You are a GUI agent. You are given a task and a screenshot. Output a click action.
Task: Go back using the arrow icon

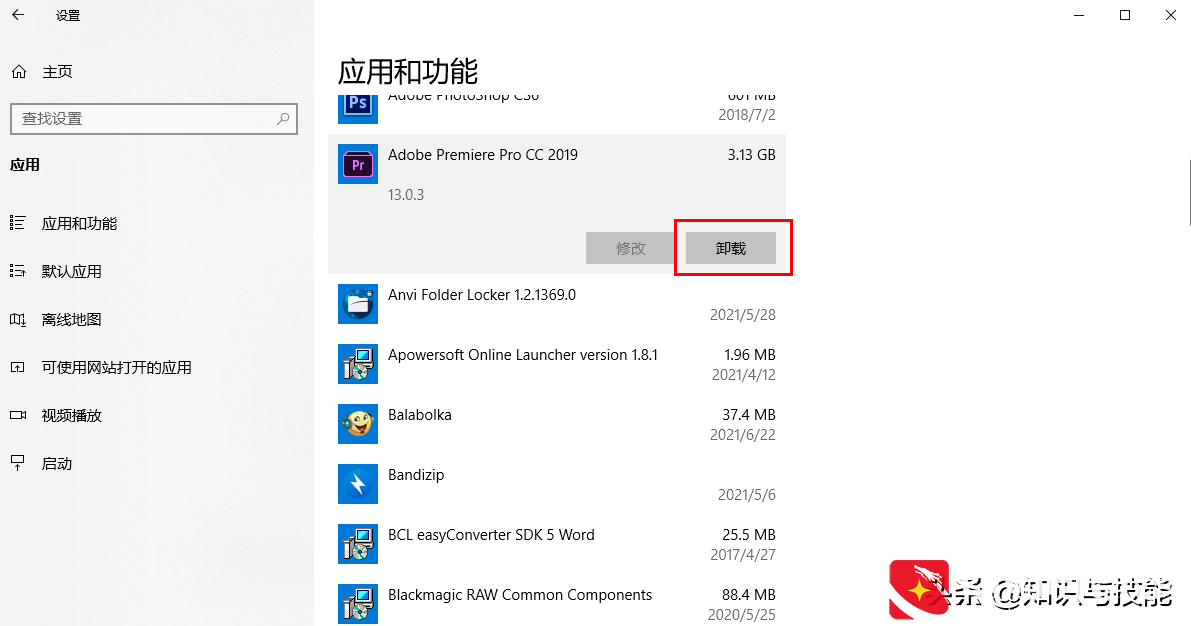(x=18, y=15)
